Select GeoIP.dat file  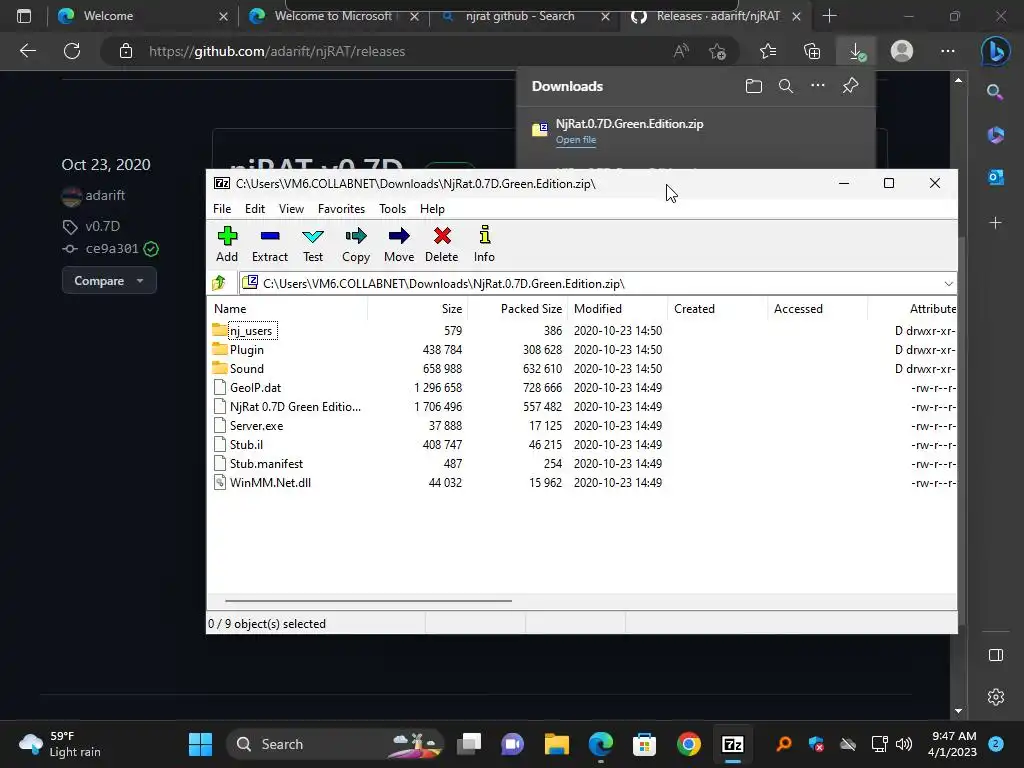click(x=255, y=388)
